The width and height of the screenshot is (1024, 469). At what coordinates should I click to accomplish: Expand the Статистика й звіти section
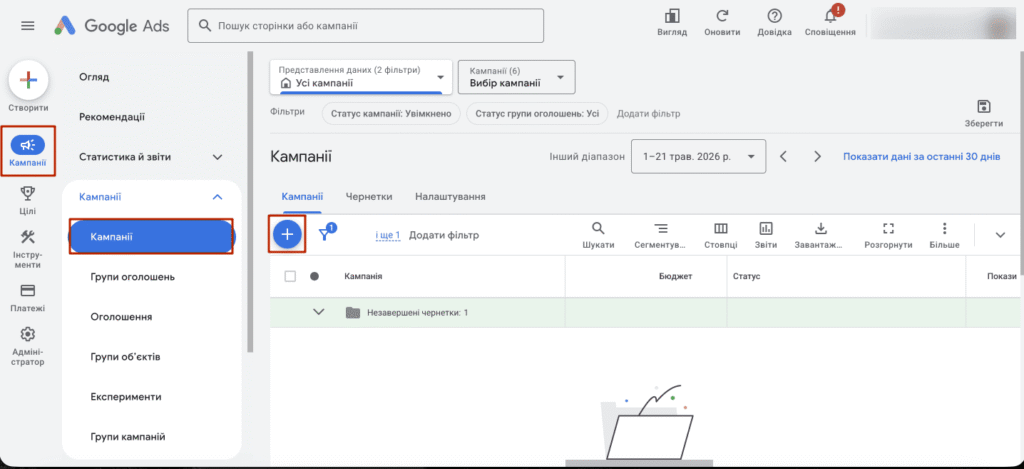pyautogui.click(x=218, y=157)
